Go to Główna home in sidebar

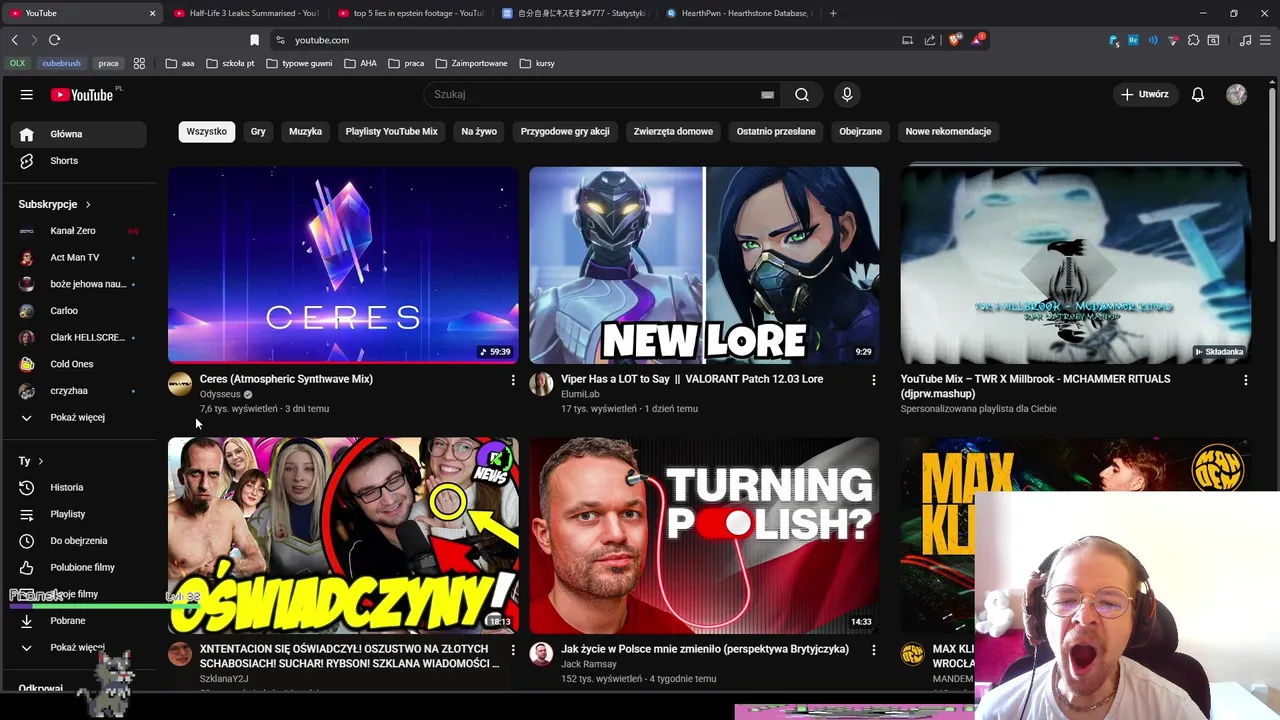point(78,134)
